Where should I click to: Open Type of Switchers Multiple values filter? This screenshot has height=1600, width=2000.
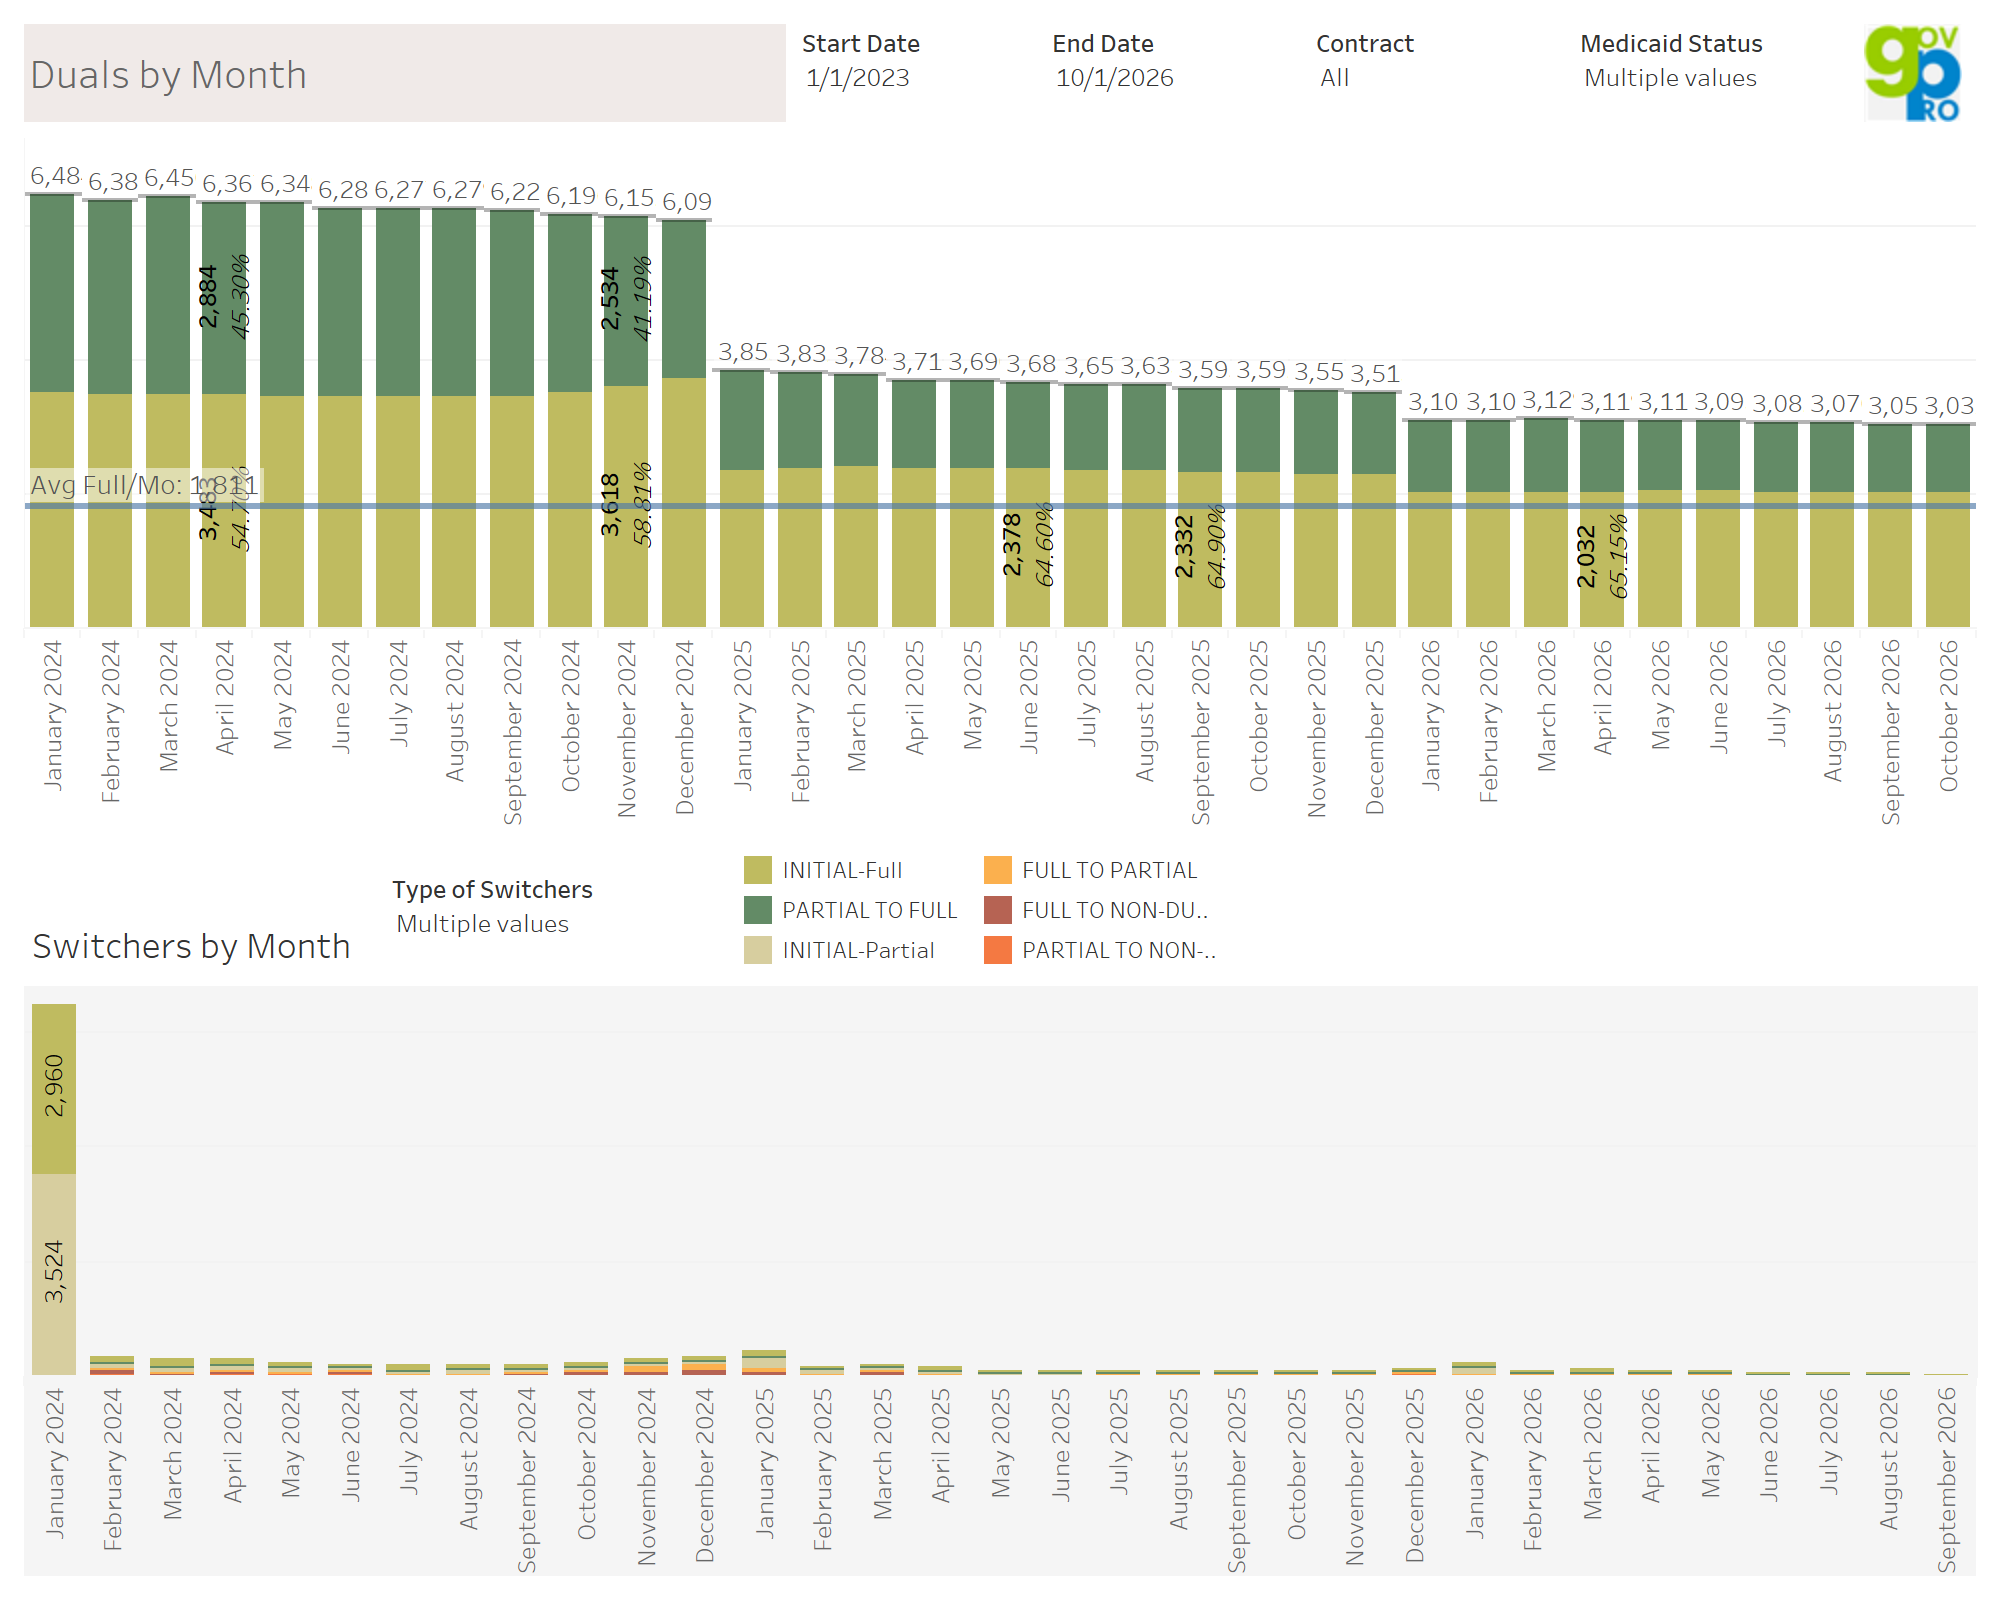coord(482,924)
